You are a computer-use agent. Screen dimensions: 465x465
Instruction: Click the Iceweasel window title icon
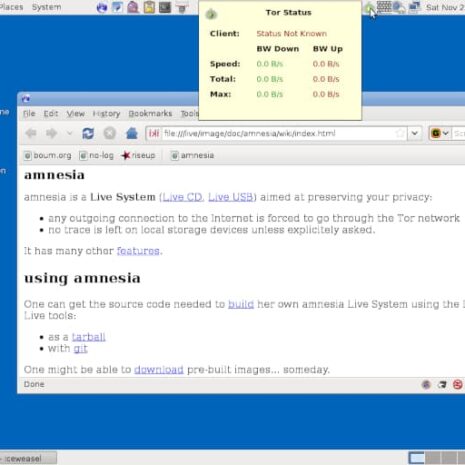(x=26, y=99)
